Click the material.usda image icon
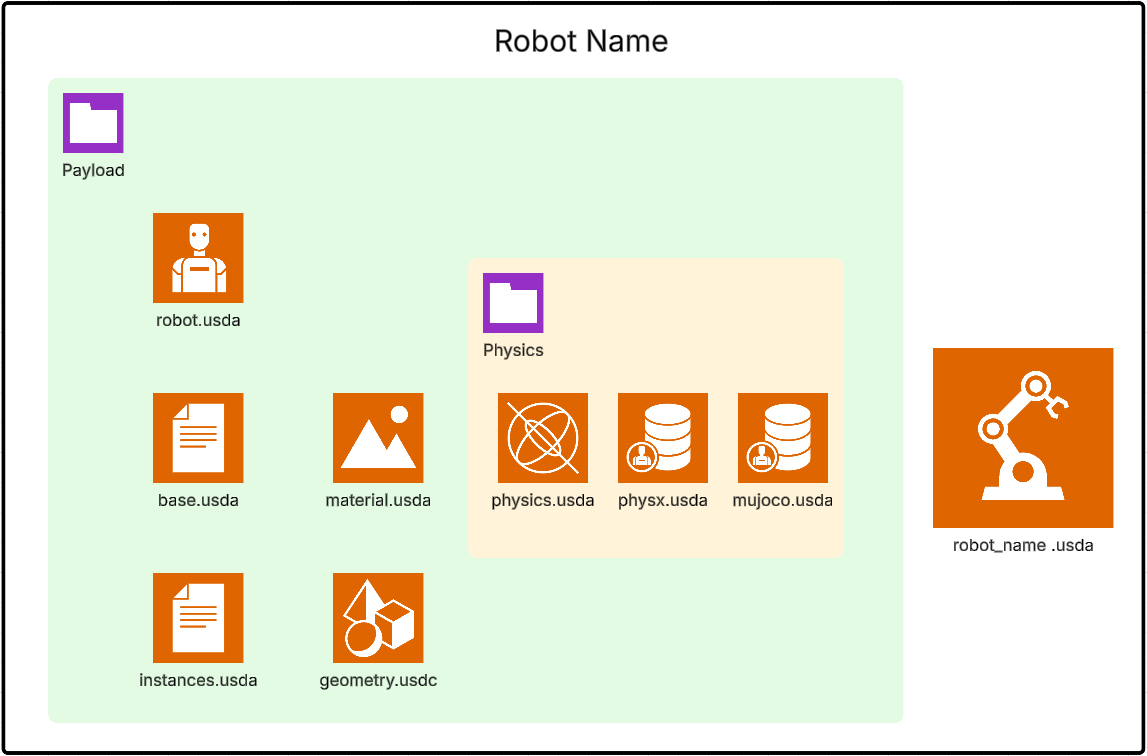The image size is (1147, 756). coord(378,438)
